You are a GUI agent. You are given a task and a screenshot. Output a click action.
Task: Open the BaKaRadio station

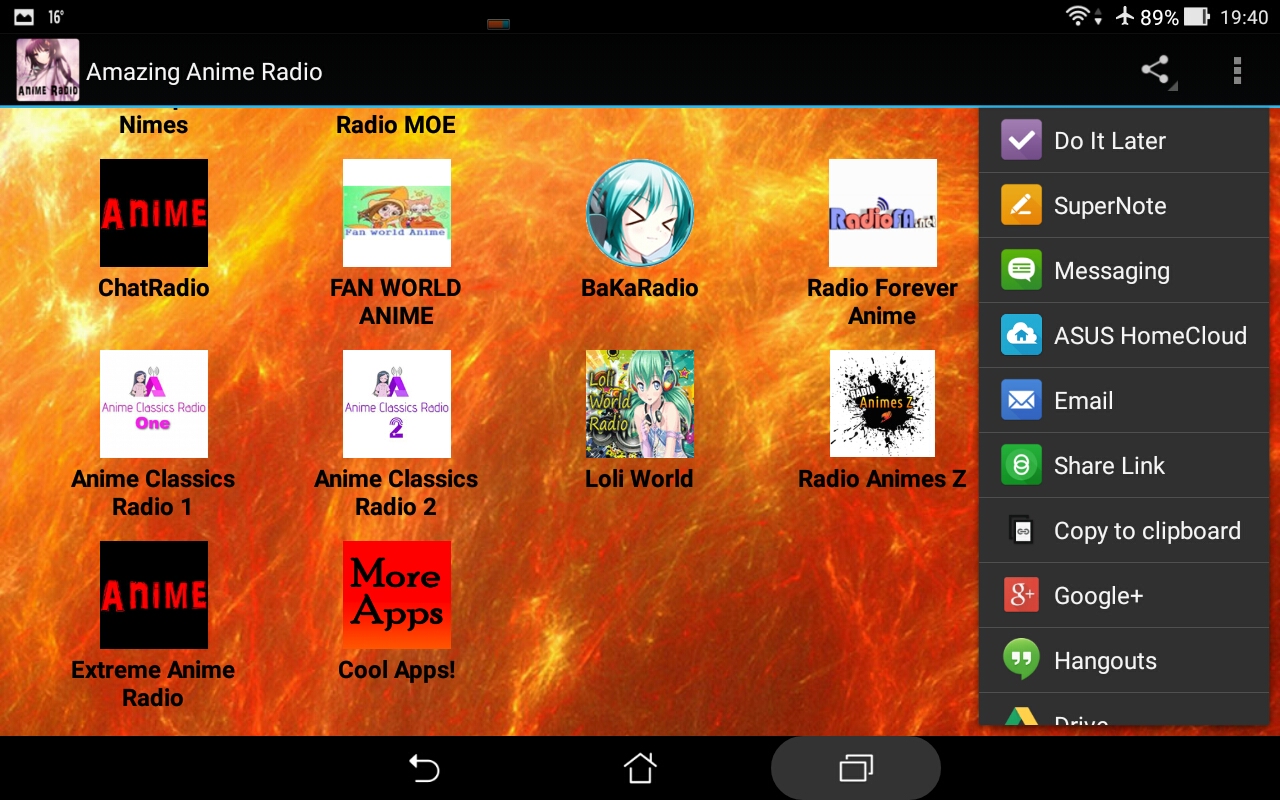click(x=639, y=213)
